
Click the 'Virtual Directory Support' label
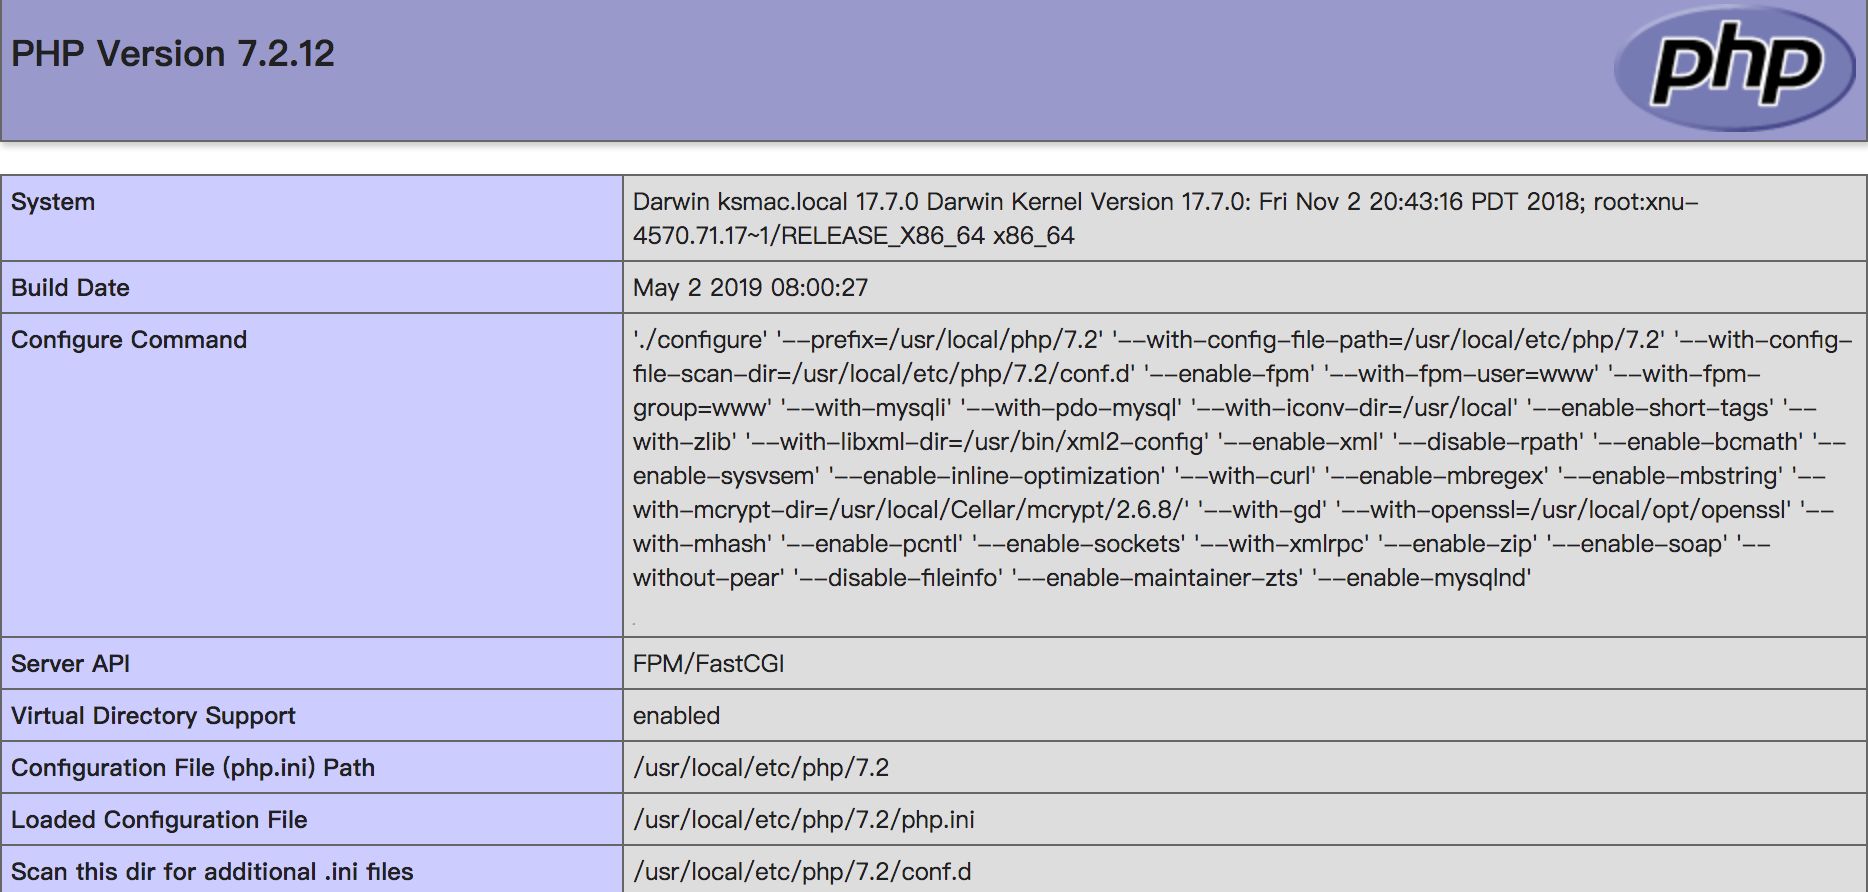pos(153,716)
